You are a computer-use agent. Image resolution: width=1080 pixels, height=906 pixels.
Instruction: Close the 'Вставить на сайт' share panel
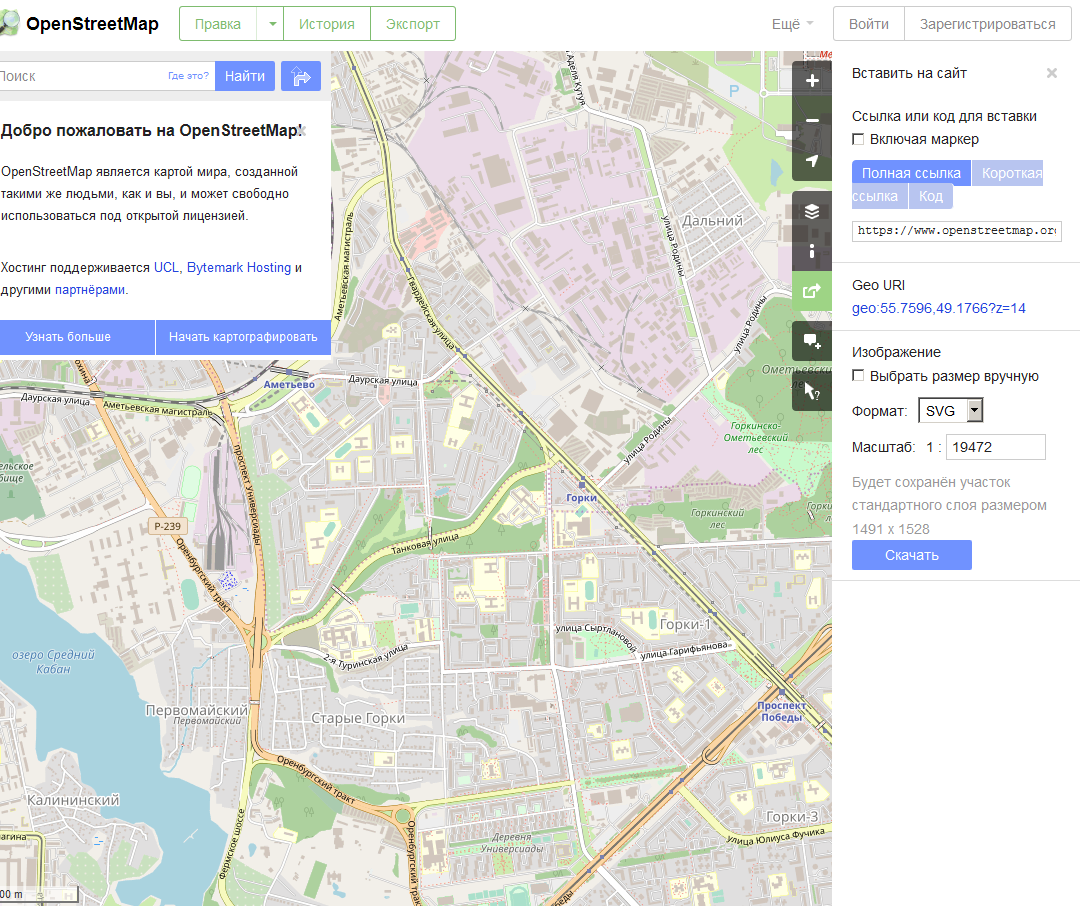(x=1052, y=73)
